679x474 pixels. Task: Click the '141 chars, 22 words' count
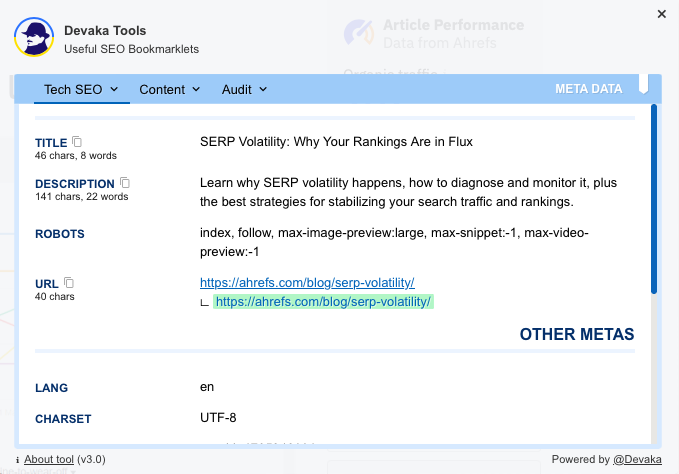pos(81,197)
